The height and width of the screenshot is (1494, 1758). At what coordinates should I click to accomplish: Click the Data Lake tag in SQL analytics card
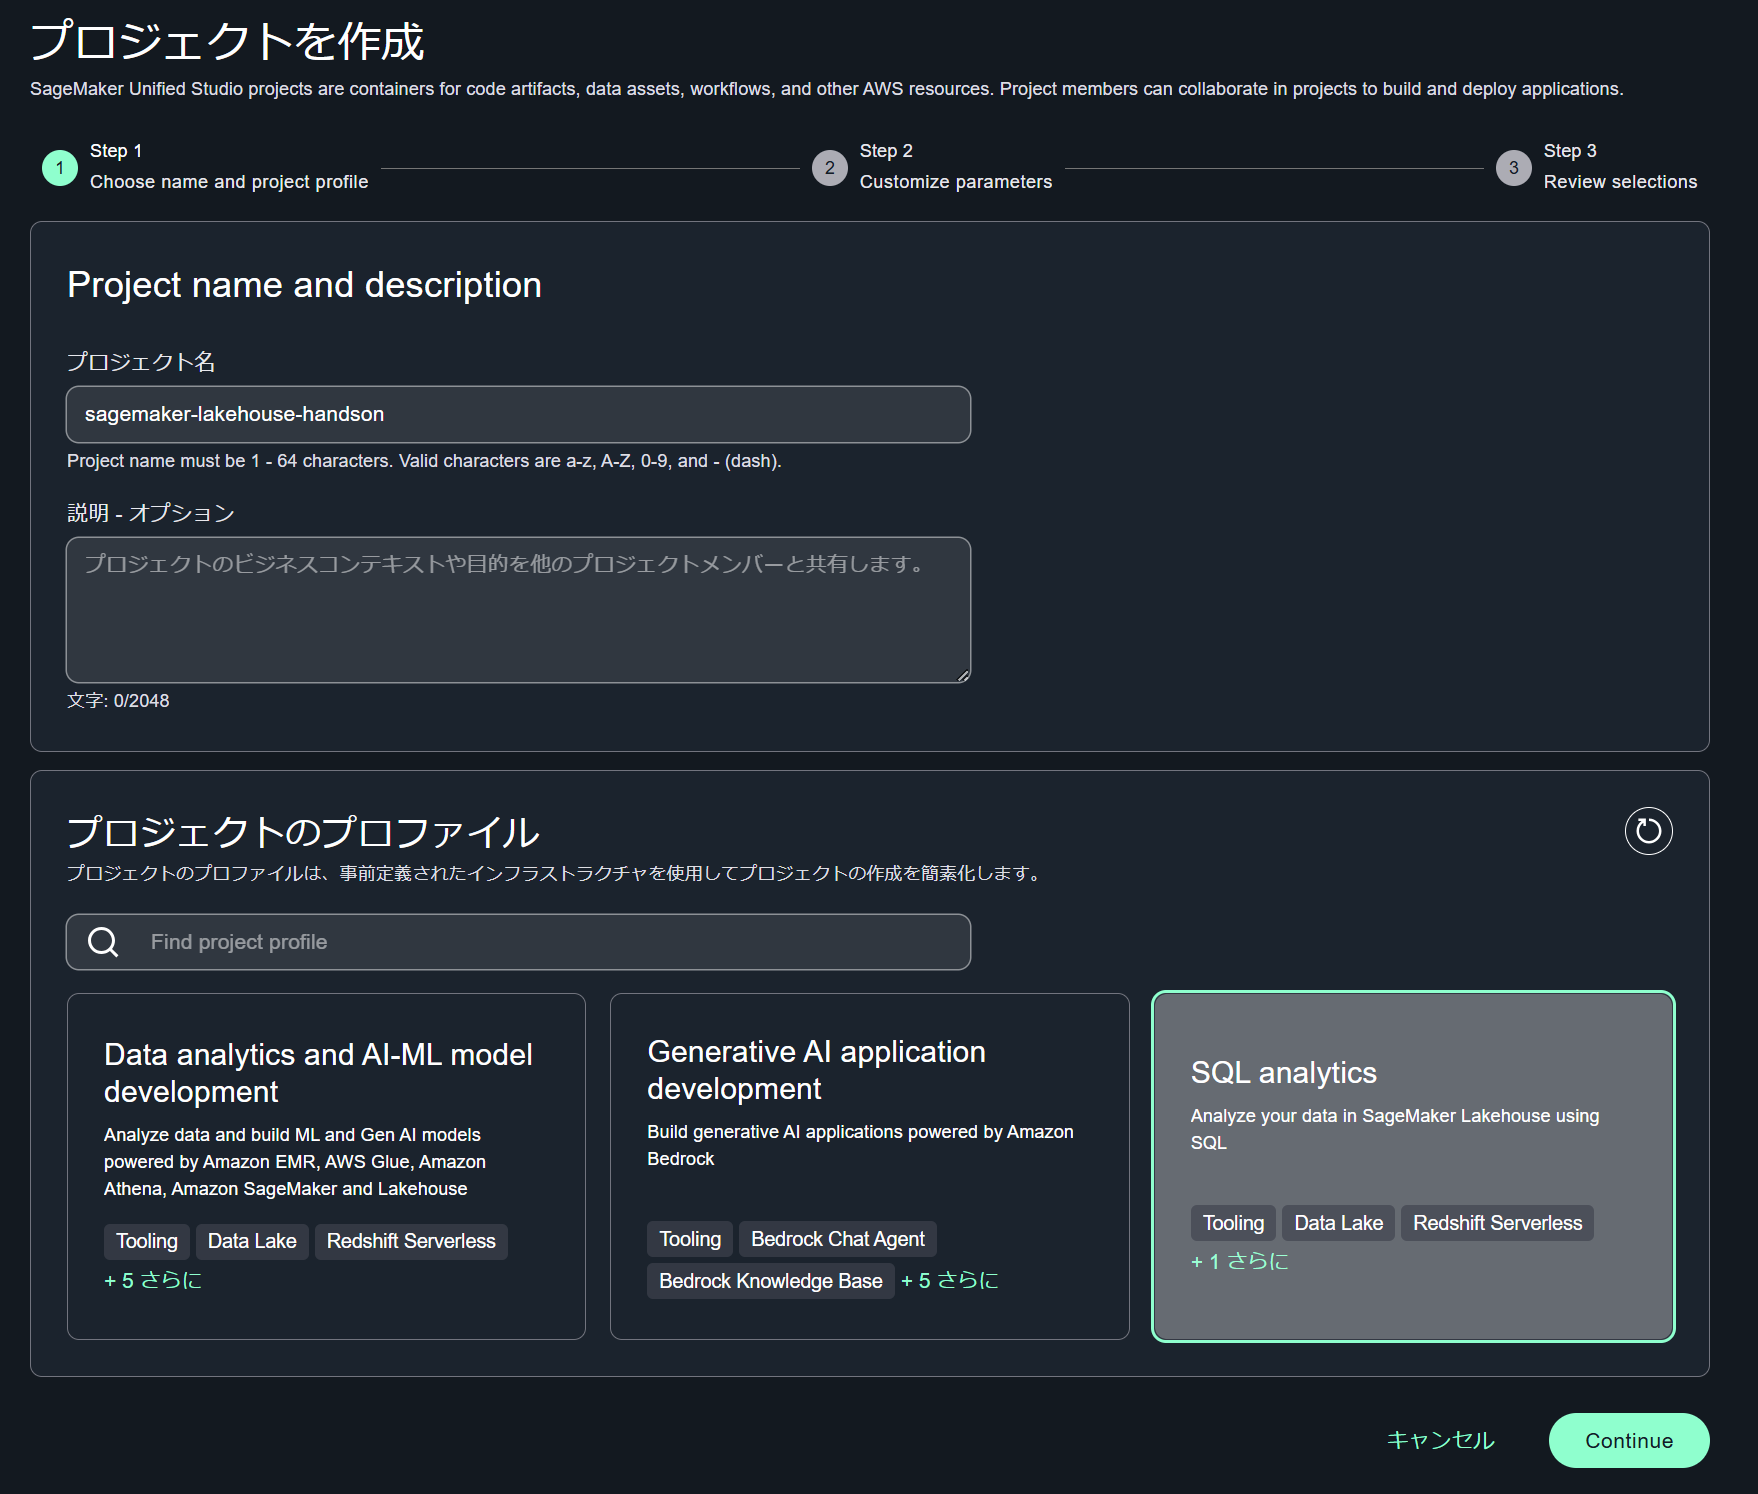point(1338,1223)
